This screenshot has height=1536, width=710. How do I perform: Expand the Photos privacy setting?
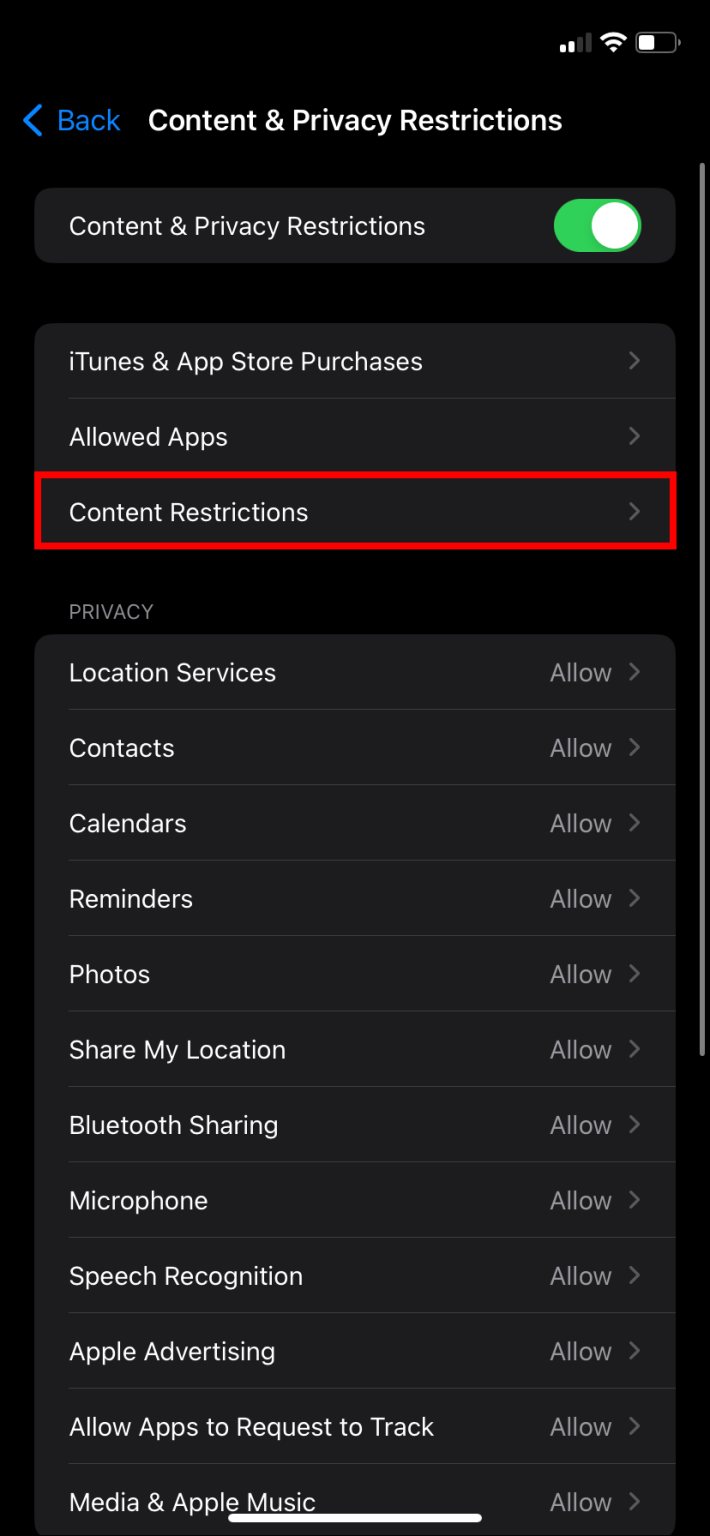355,973
